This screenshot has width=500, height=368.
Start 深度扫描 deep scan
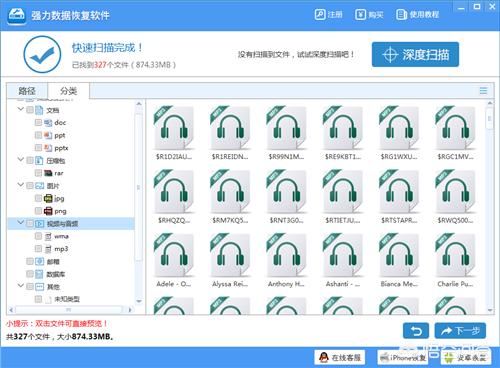point(415,54)
